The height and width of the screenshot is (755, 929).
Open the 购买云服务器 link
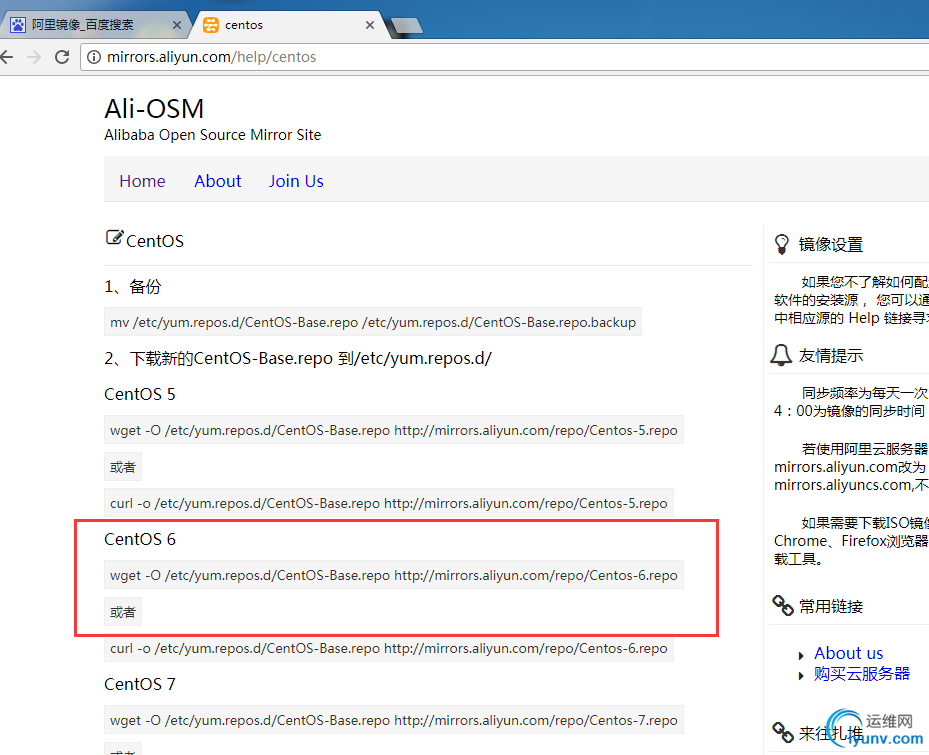(x=861, y=674)
